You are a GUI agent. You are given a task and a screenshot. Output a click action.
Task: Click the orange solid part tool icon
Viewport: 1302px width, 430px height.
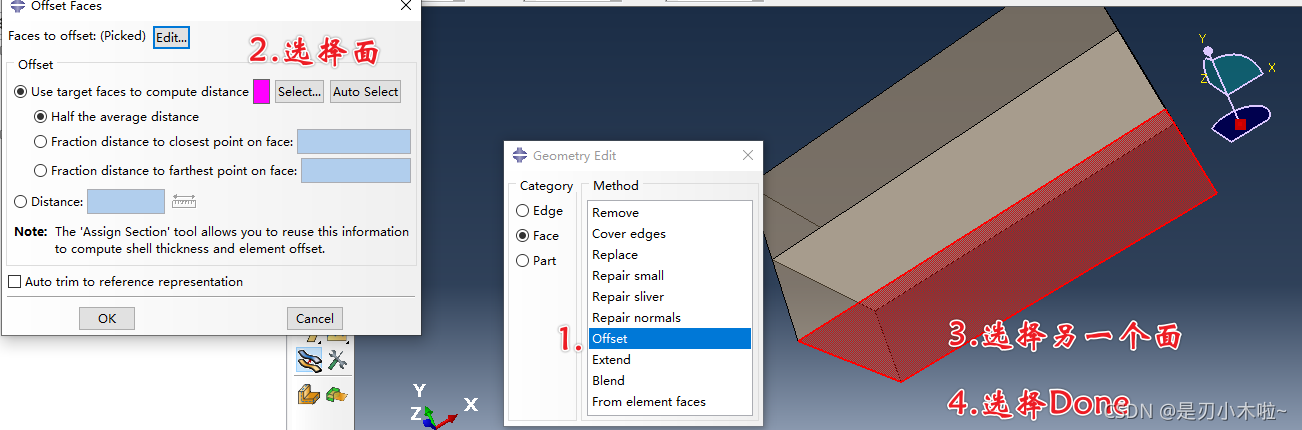[308, 395]
